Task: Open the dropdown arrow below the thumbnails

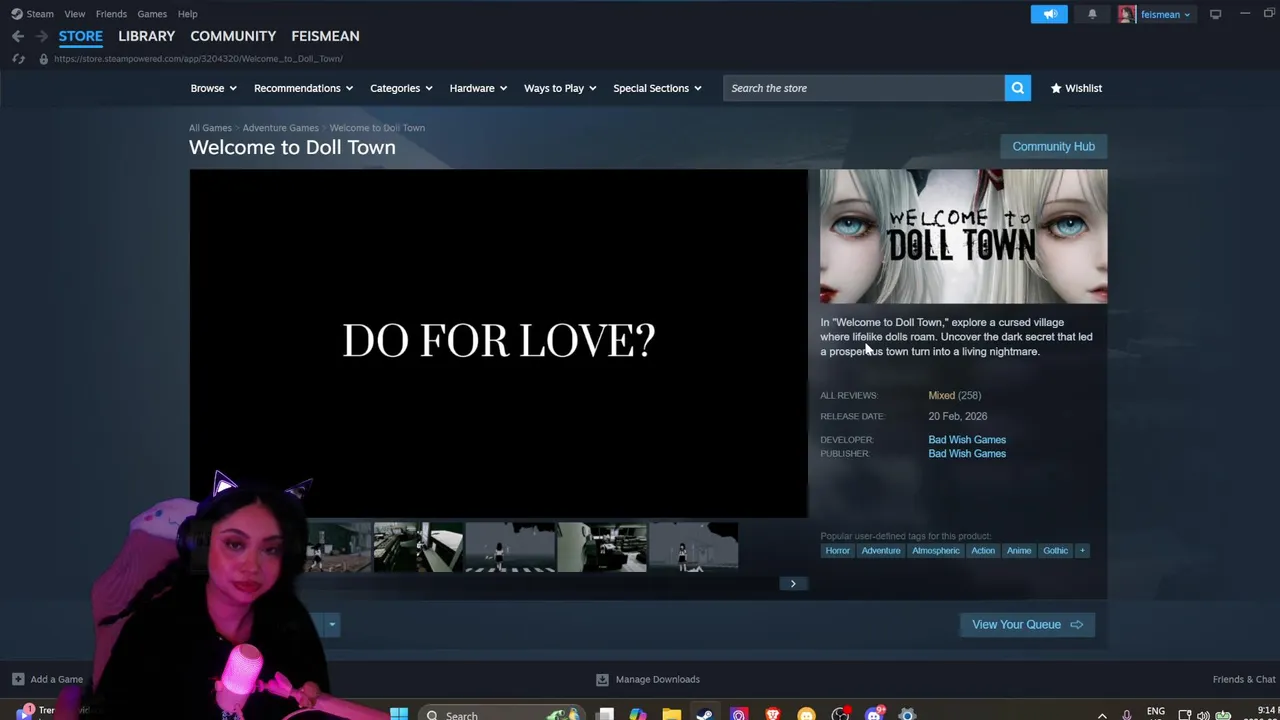Action: pyautogui.click(x=332, y=625)
